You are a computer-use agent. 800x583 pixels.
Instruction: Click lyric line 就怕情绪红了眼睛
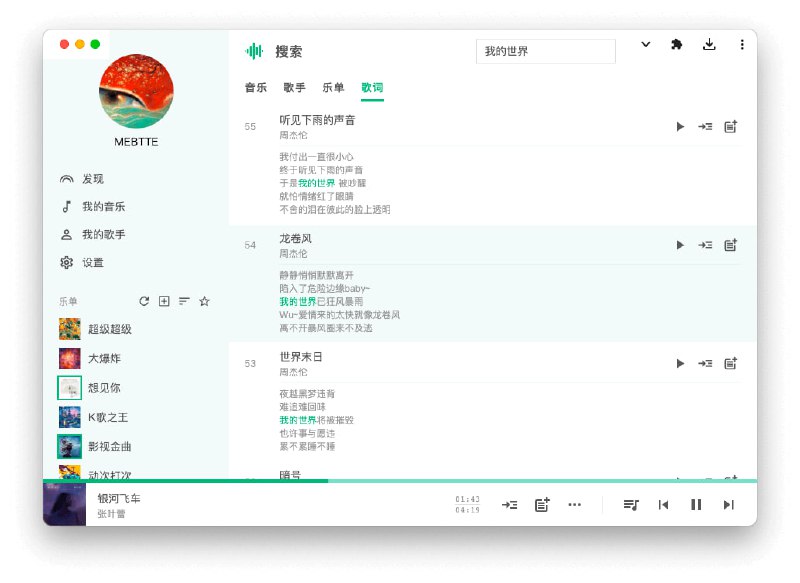316,196
